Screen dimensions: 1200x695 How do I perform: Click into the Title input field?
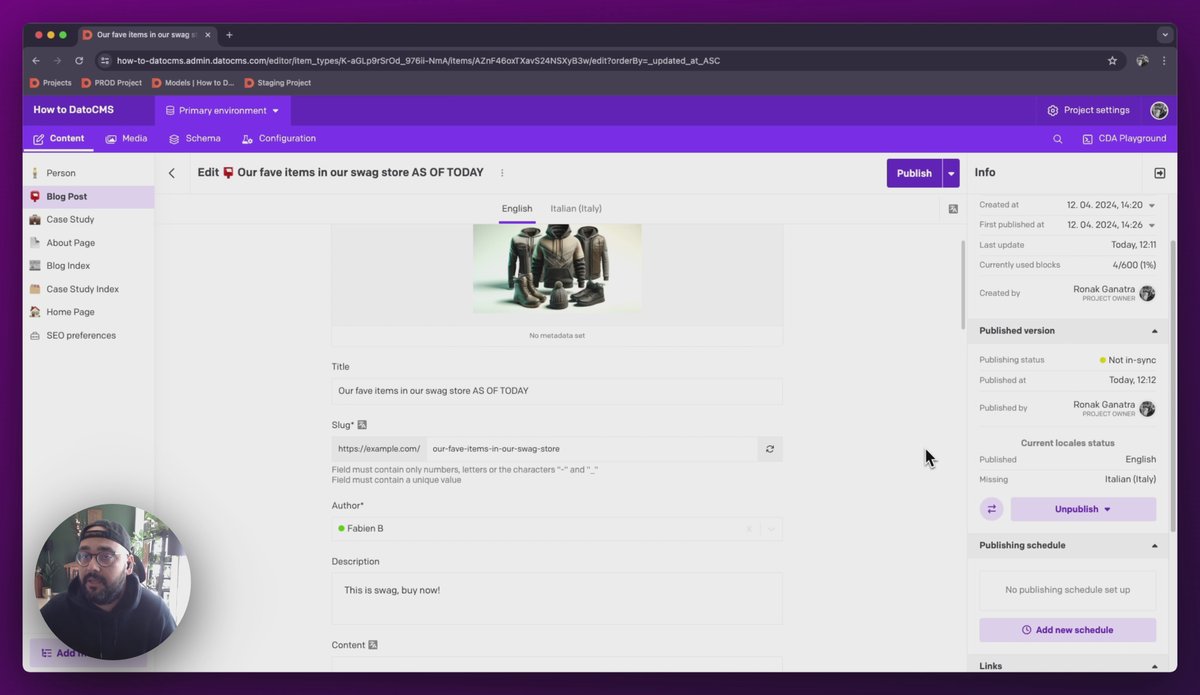click(557, 391)
